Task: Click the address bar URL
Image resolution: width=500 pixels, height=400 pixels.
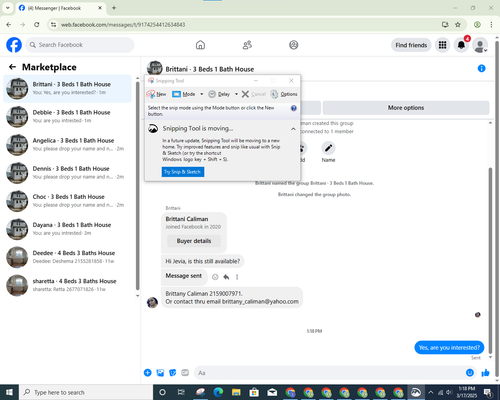Action: click(123, 25)
